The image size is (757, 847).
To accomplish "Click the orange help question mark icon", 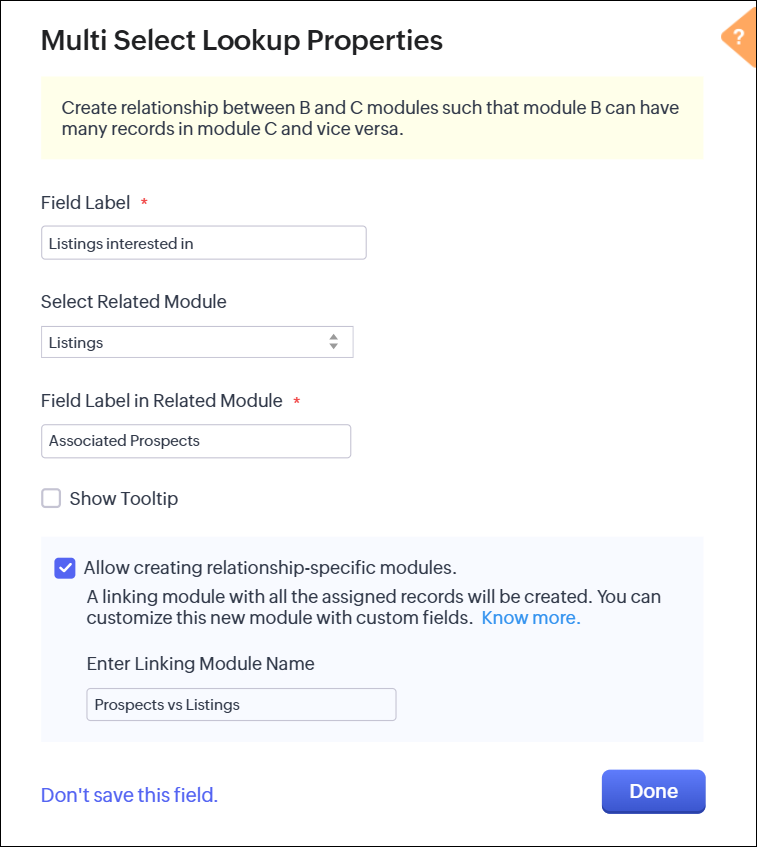I will (x=739, y=38).
